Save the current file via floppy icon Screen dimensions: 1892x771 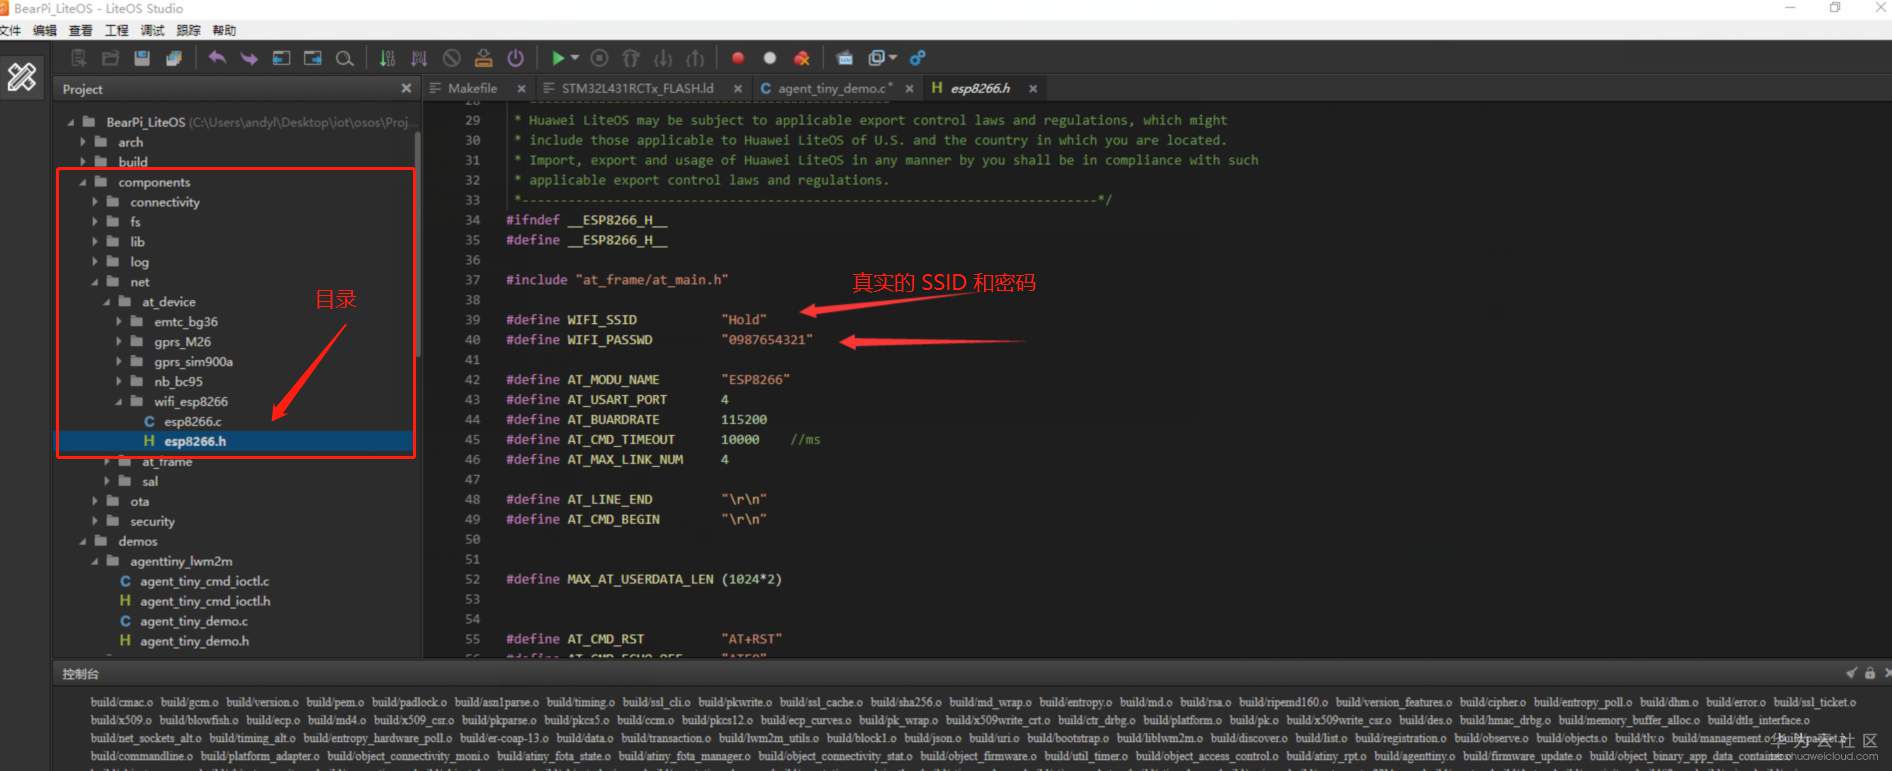pyautogui.click(x=142, y=58)
